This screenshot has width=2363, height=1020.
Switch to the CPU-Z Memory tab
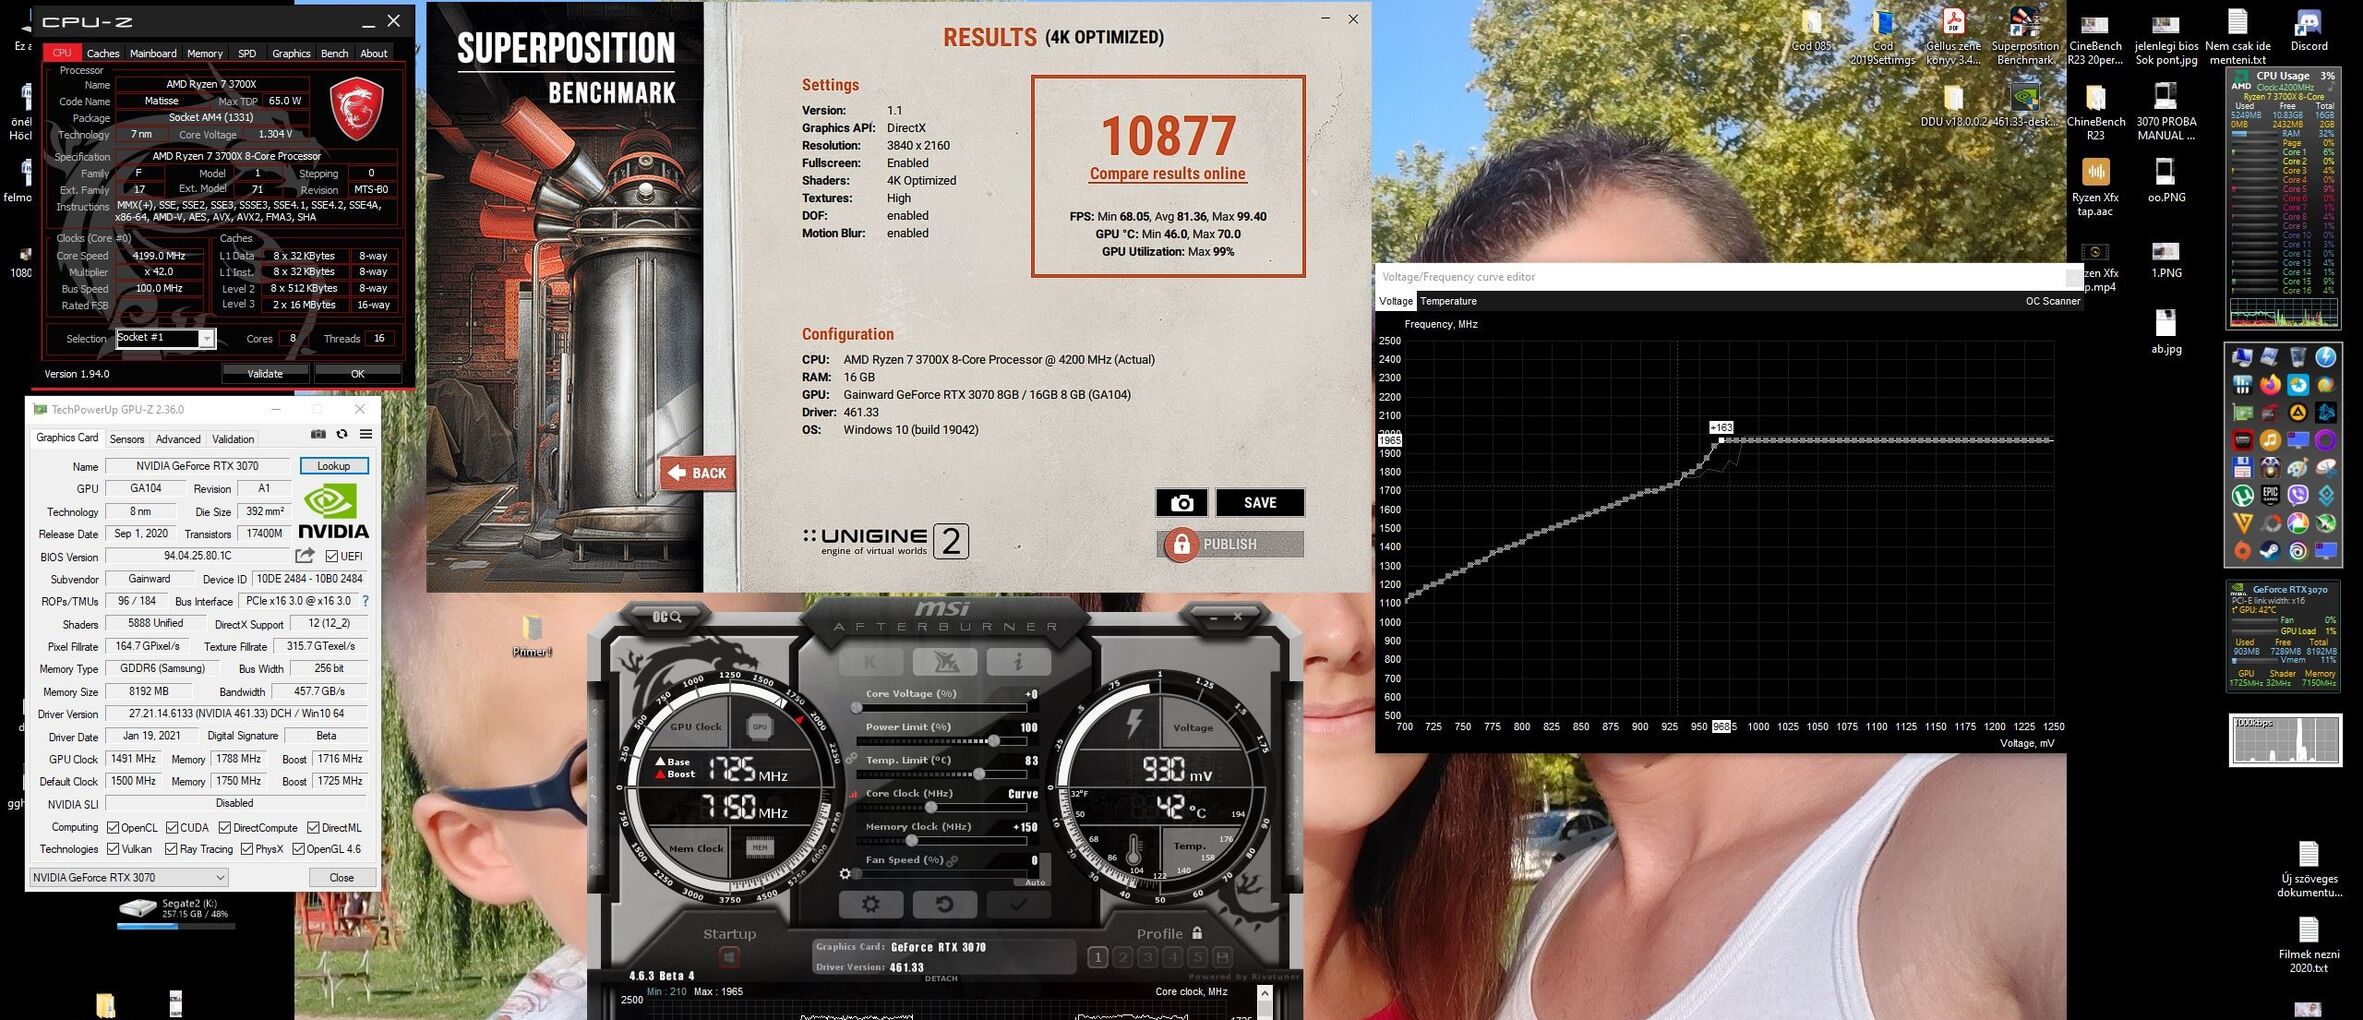click(205, 53)
